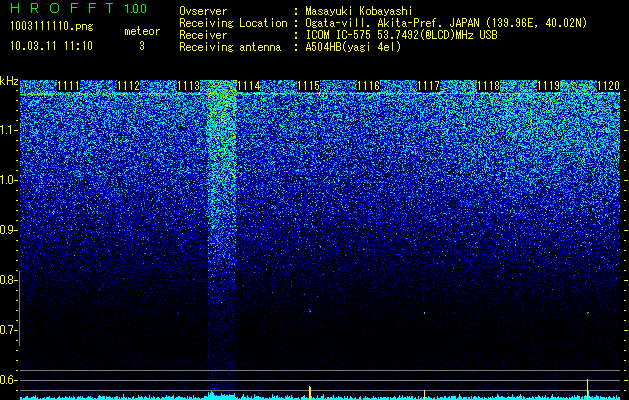The width and height of the screenshot is (629, 400).
Task: Click the yellow detection spike below 1115
Action: (x=310, y=392)
